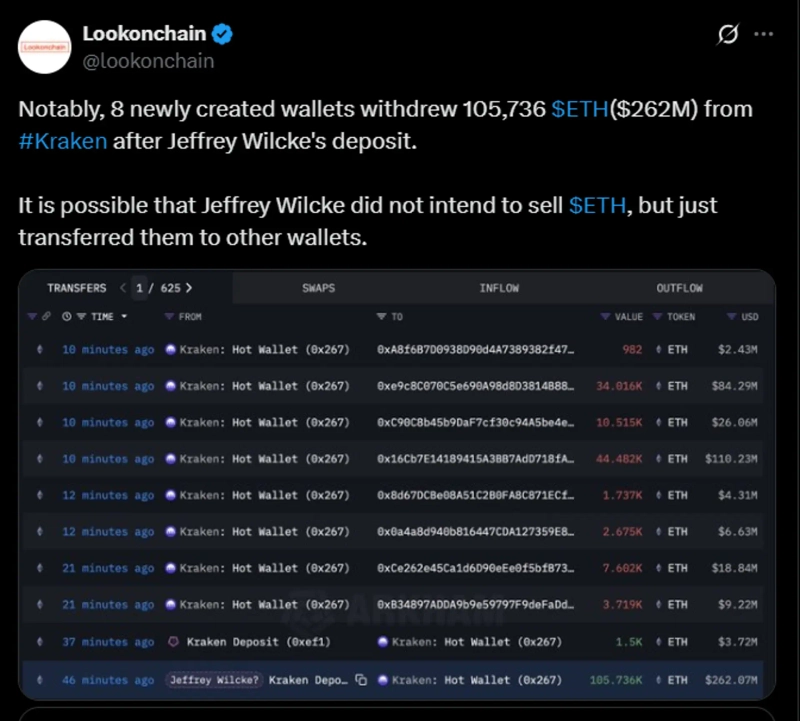Open the OUTFLOW tab
Viewport: 800px width, 721px height.
pos(679,288)
